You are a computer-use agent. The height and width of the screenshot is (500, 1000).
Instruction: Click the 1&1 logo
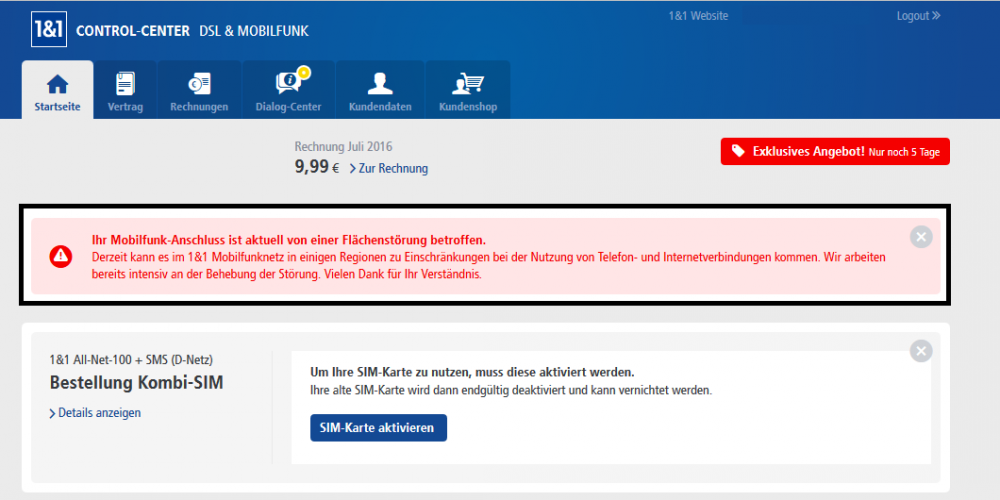click(48, 29)
